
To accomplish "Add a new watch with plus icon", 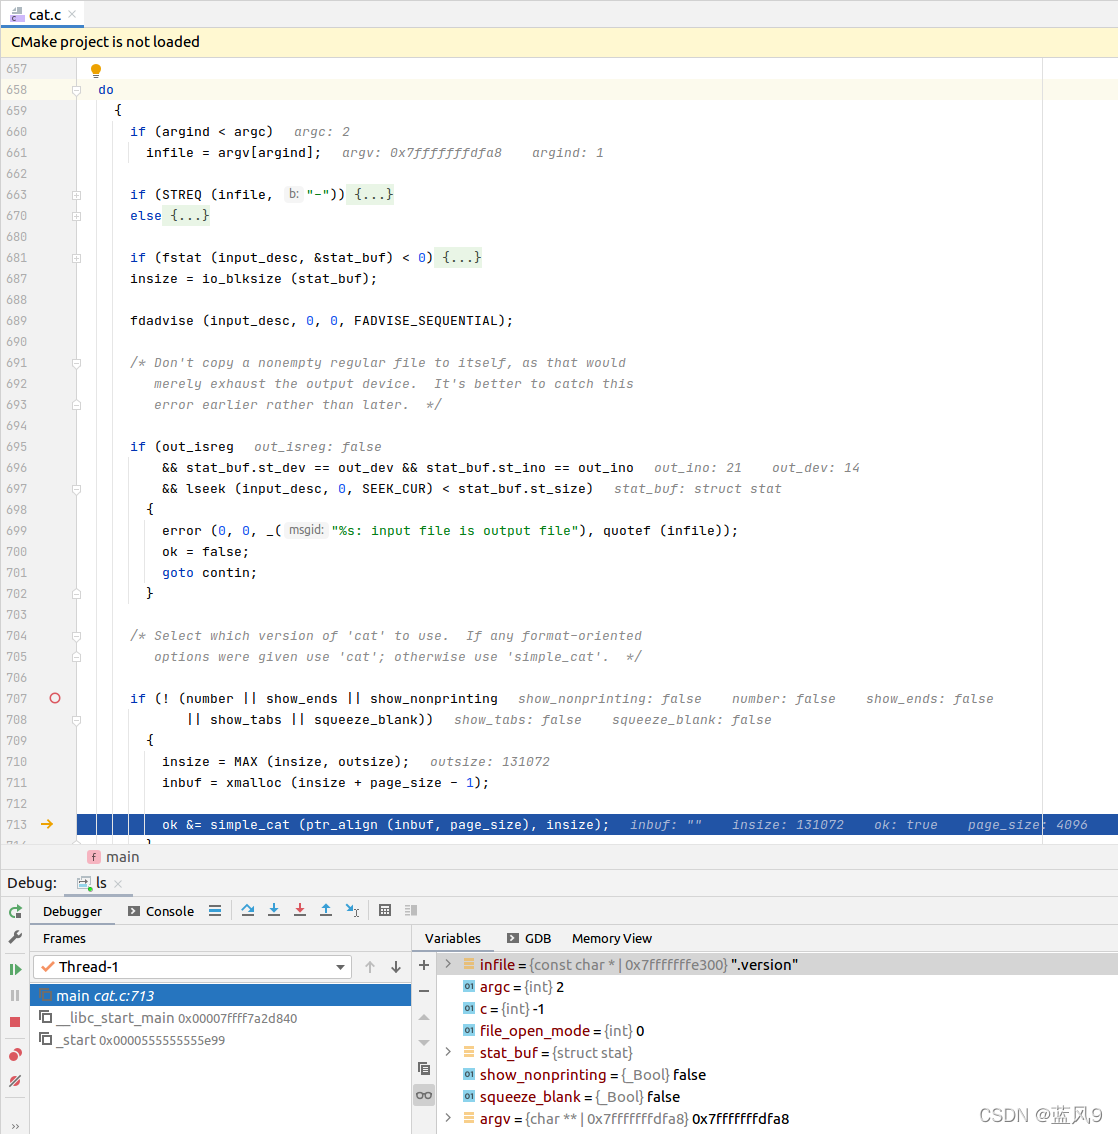I will click(424, 965).
